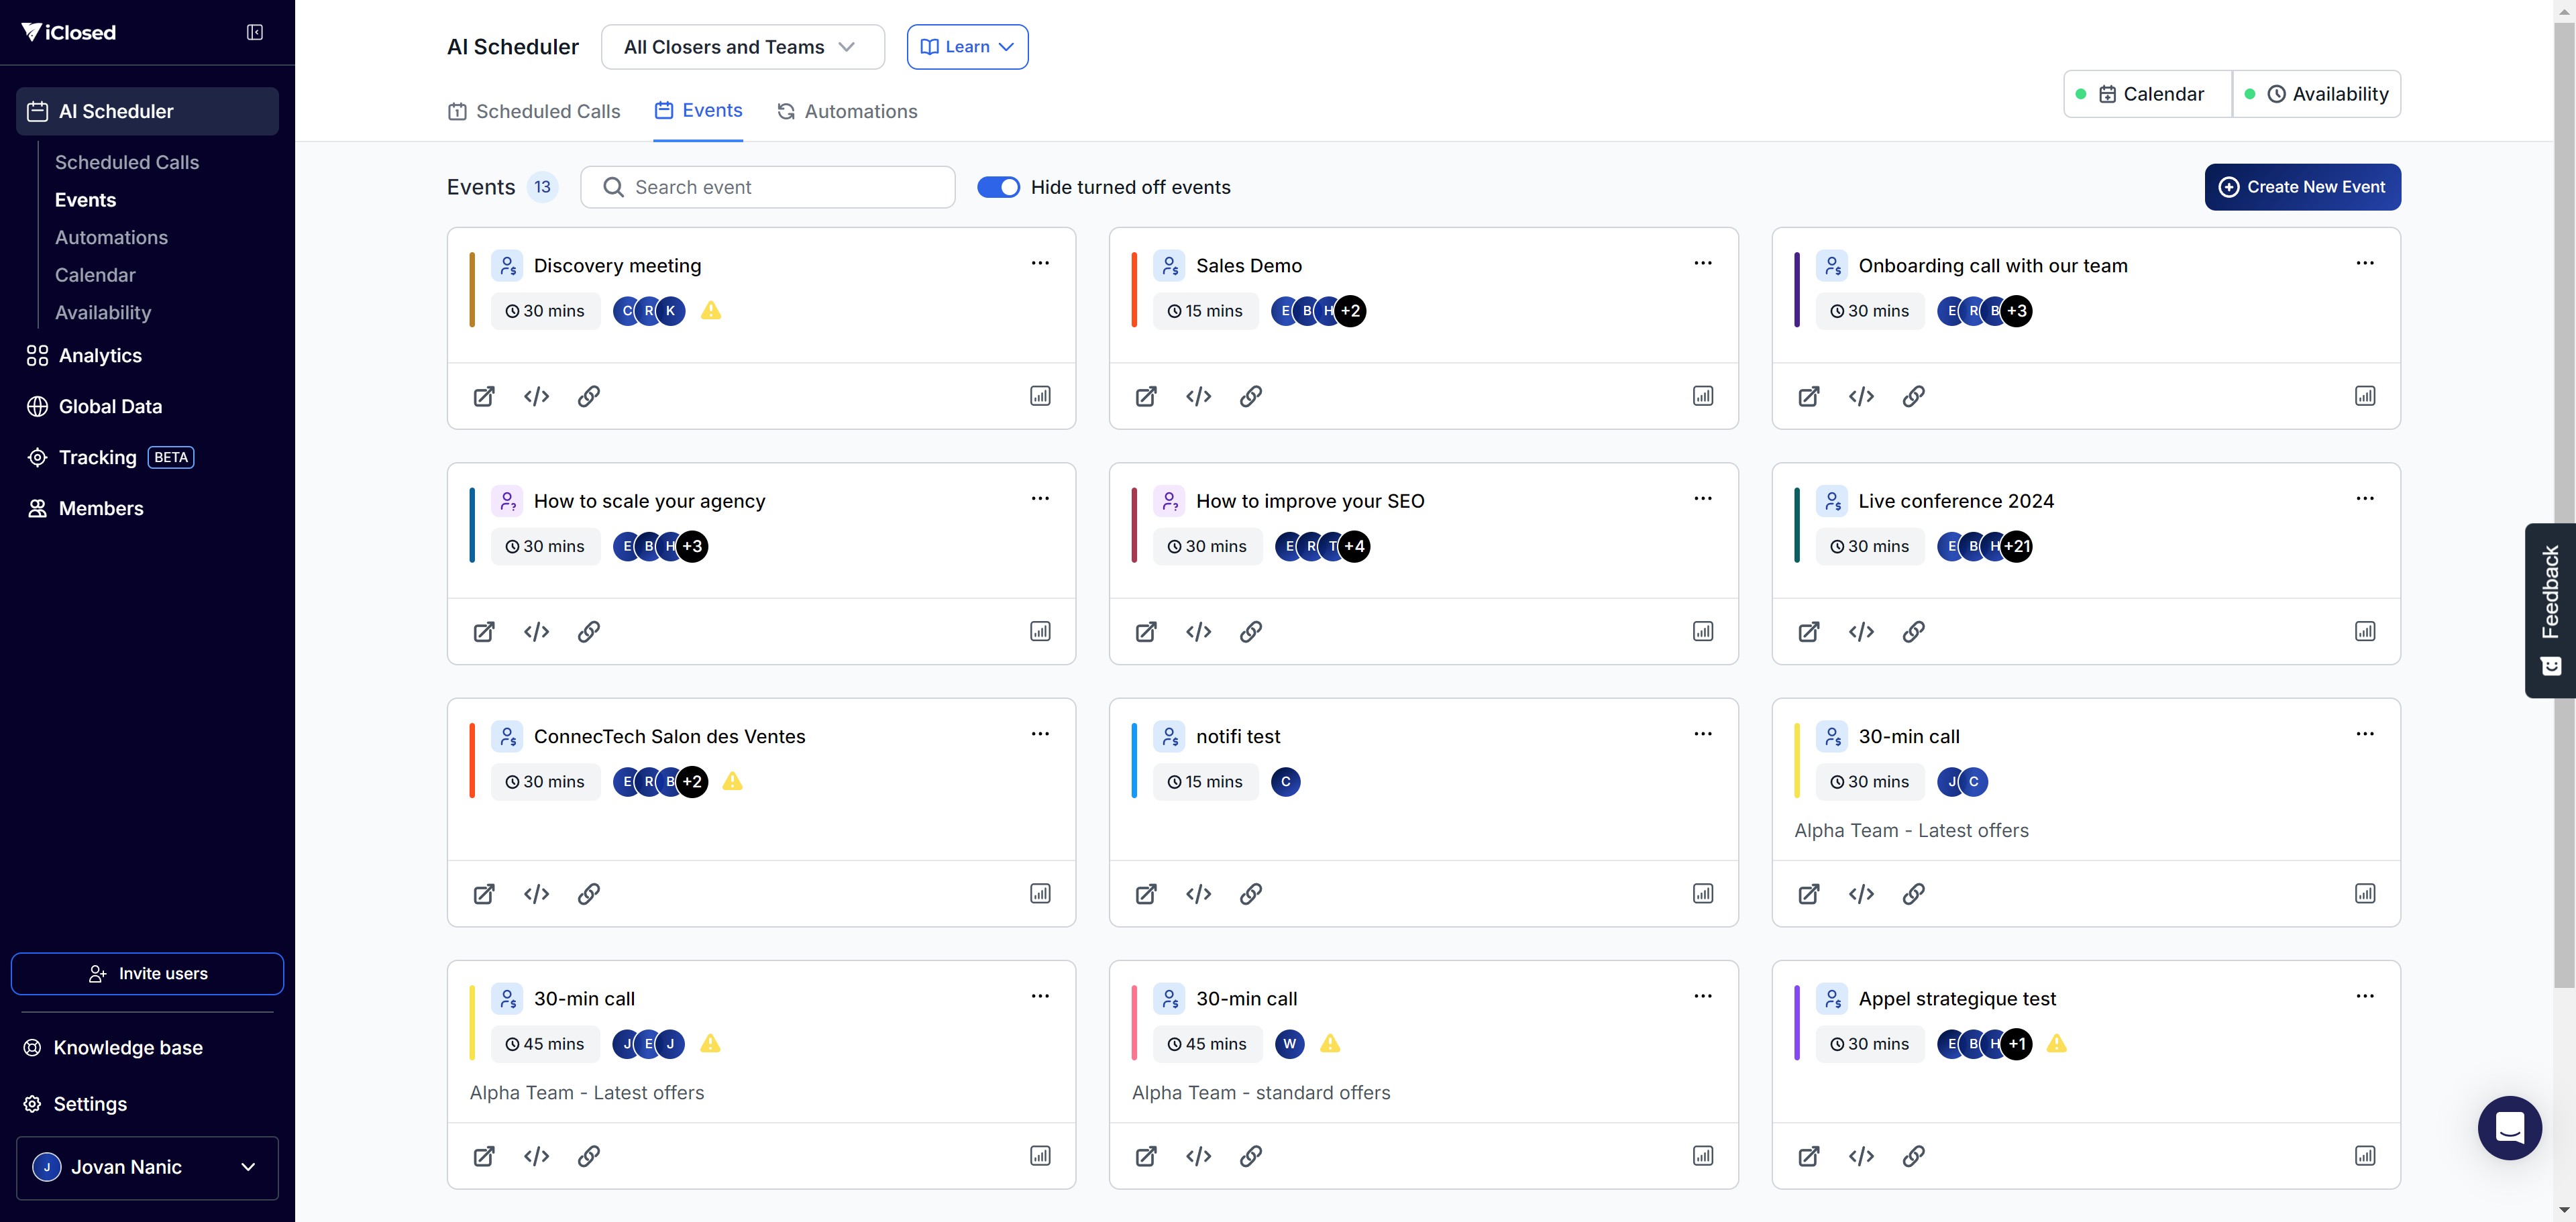Open the chat support bubble
Image resolution: width=2576 pixels, height=1222 pixels.
point(2509,1128)
